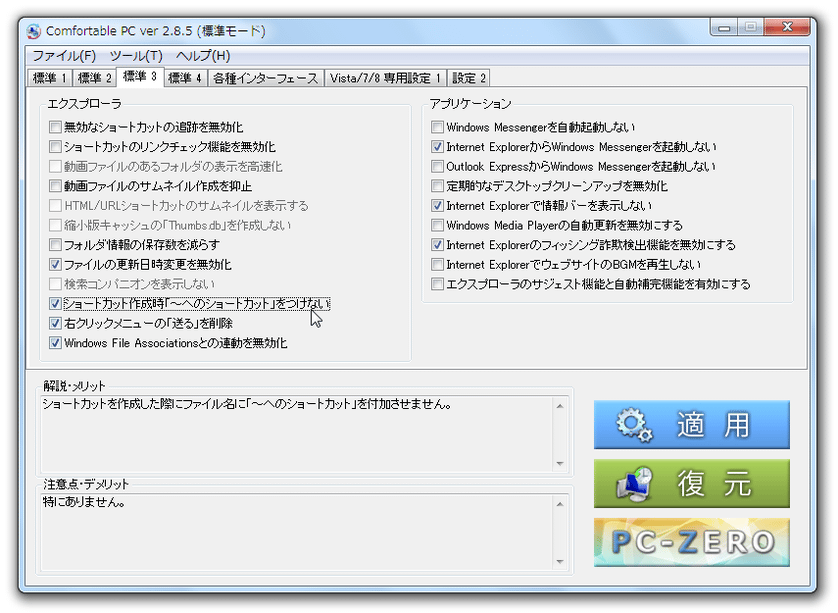838x613 pixels.
Task: Open the PC-ZERO banner
Action: click(692, 542)
